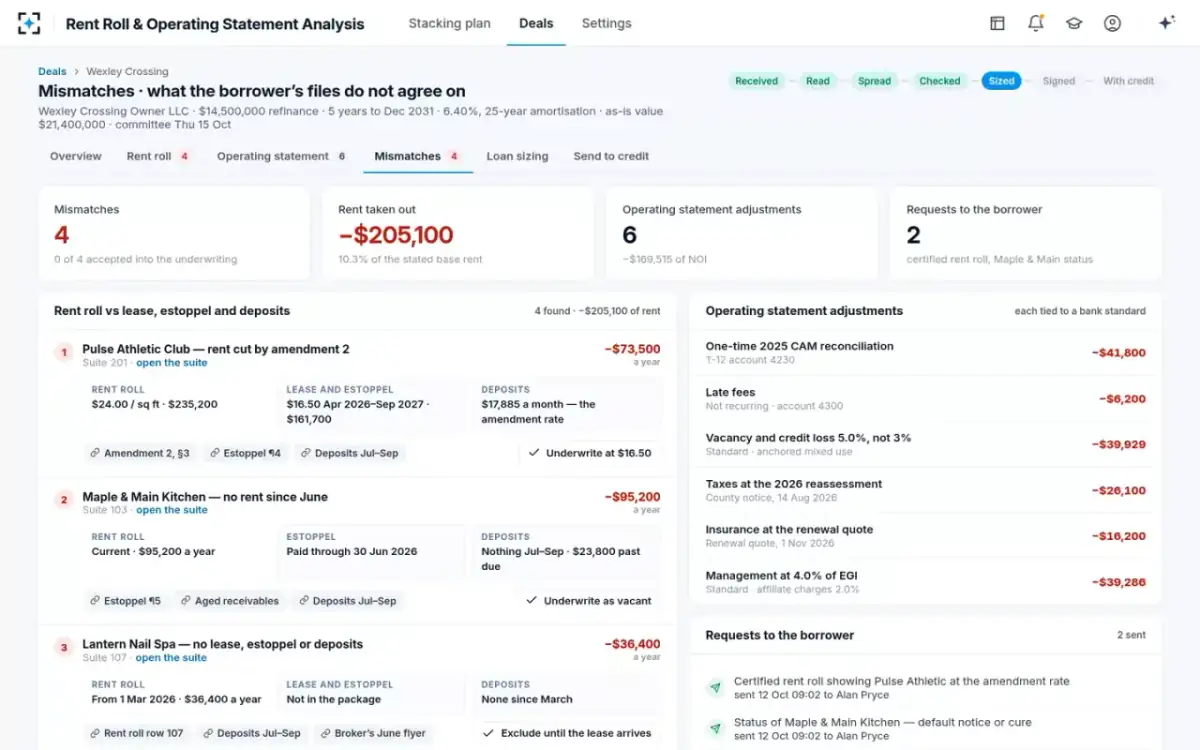Accept Underwrite as vacant
The height and width of the screenshot is (750, 1200).
pyautogui.click(x=588, y=601)
